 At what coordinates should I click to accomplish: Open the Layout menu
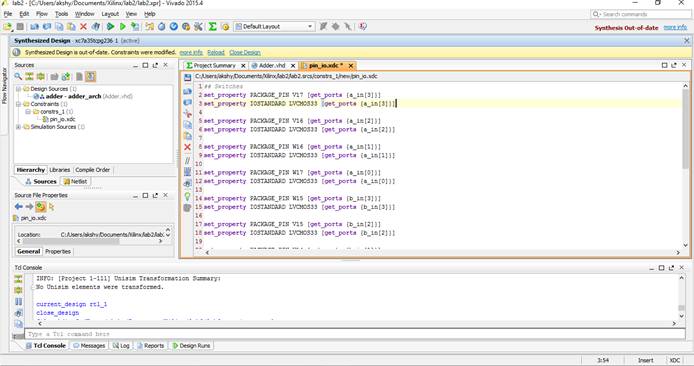pyautogui.click(x=110, y=14)
